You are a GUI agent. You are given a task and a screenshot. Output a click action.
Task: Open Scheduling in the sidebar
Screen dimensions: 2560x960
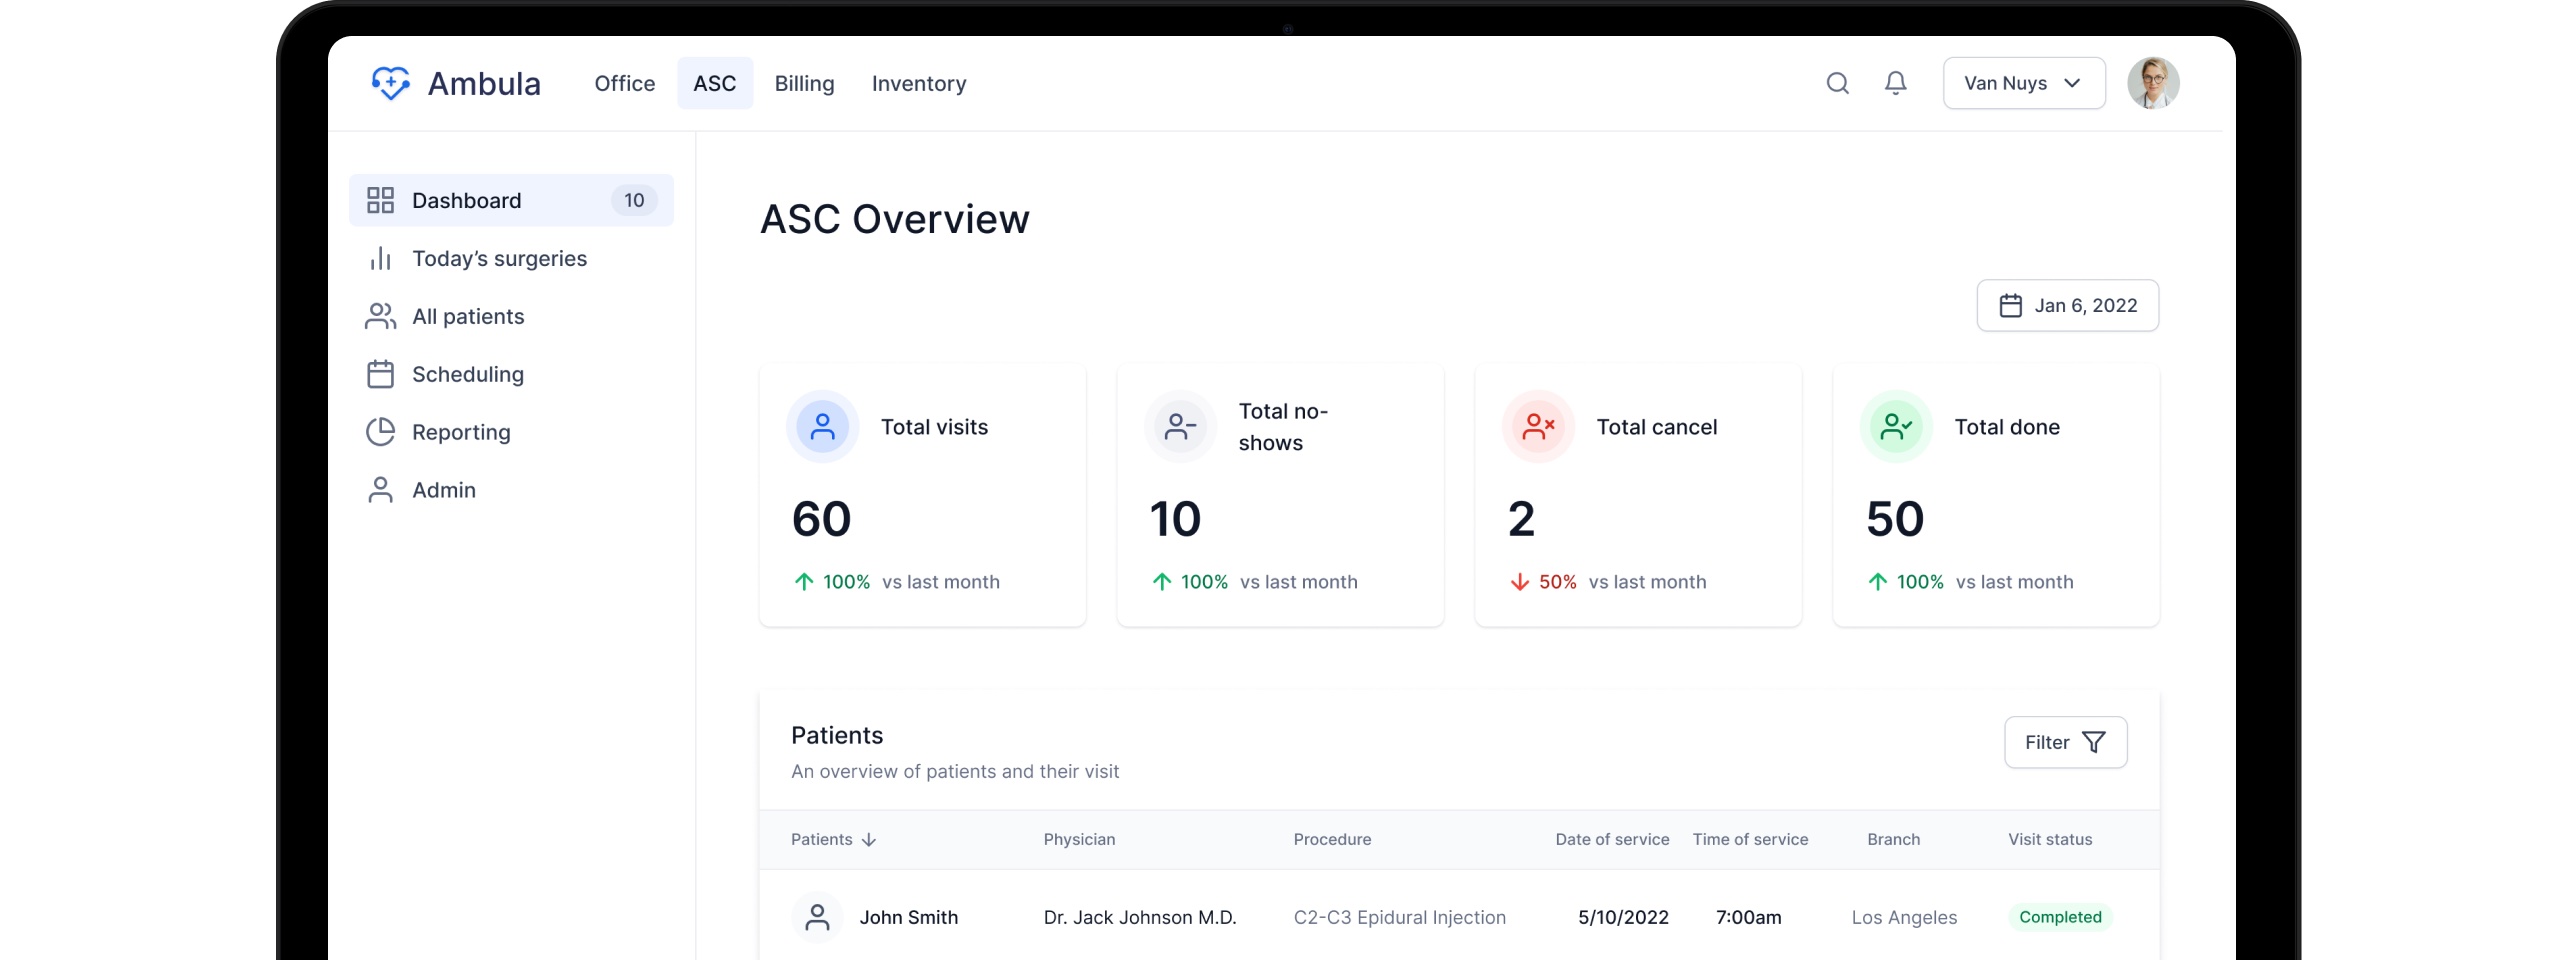coord(511,374)
